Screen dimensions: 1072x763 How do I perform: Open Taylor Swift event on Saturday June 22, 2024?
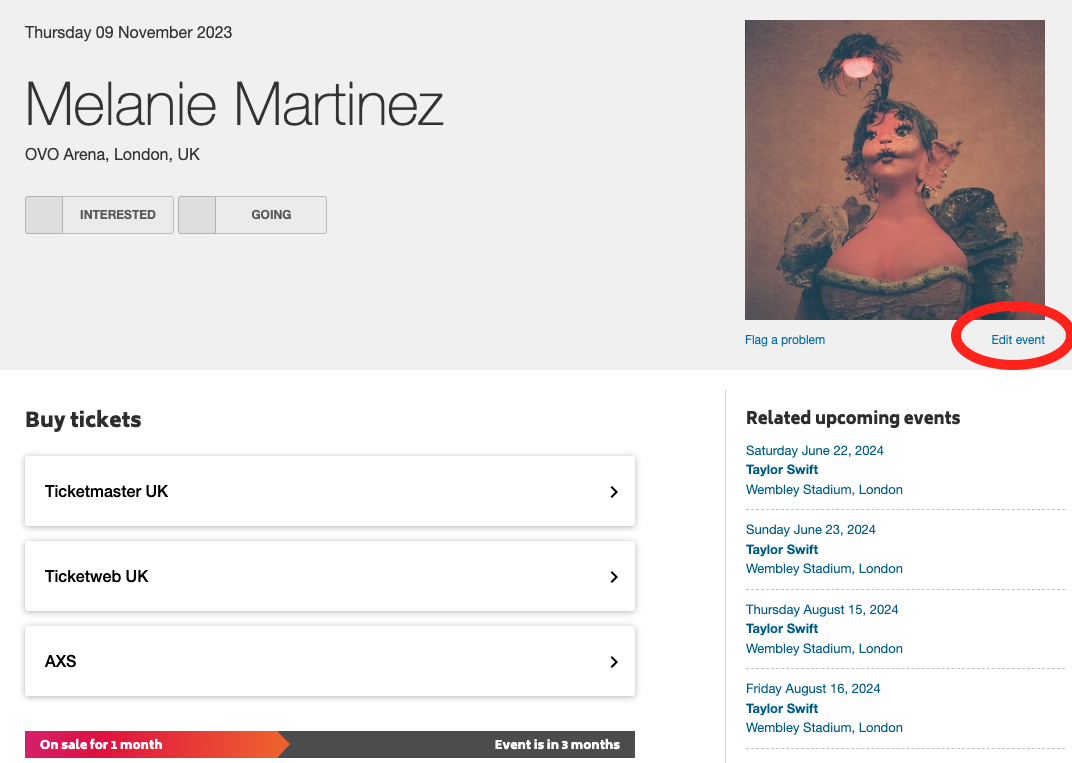781,470
